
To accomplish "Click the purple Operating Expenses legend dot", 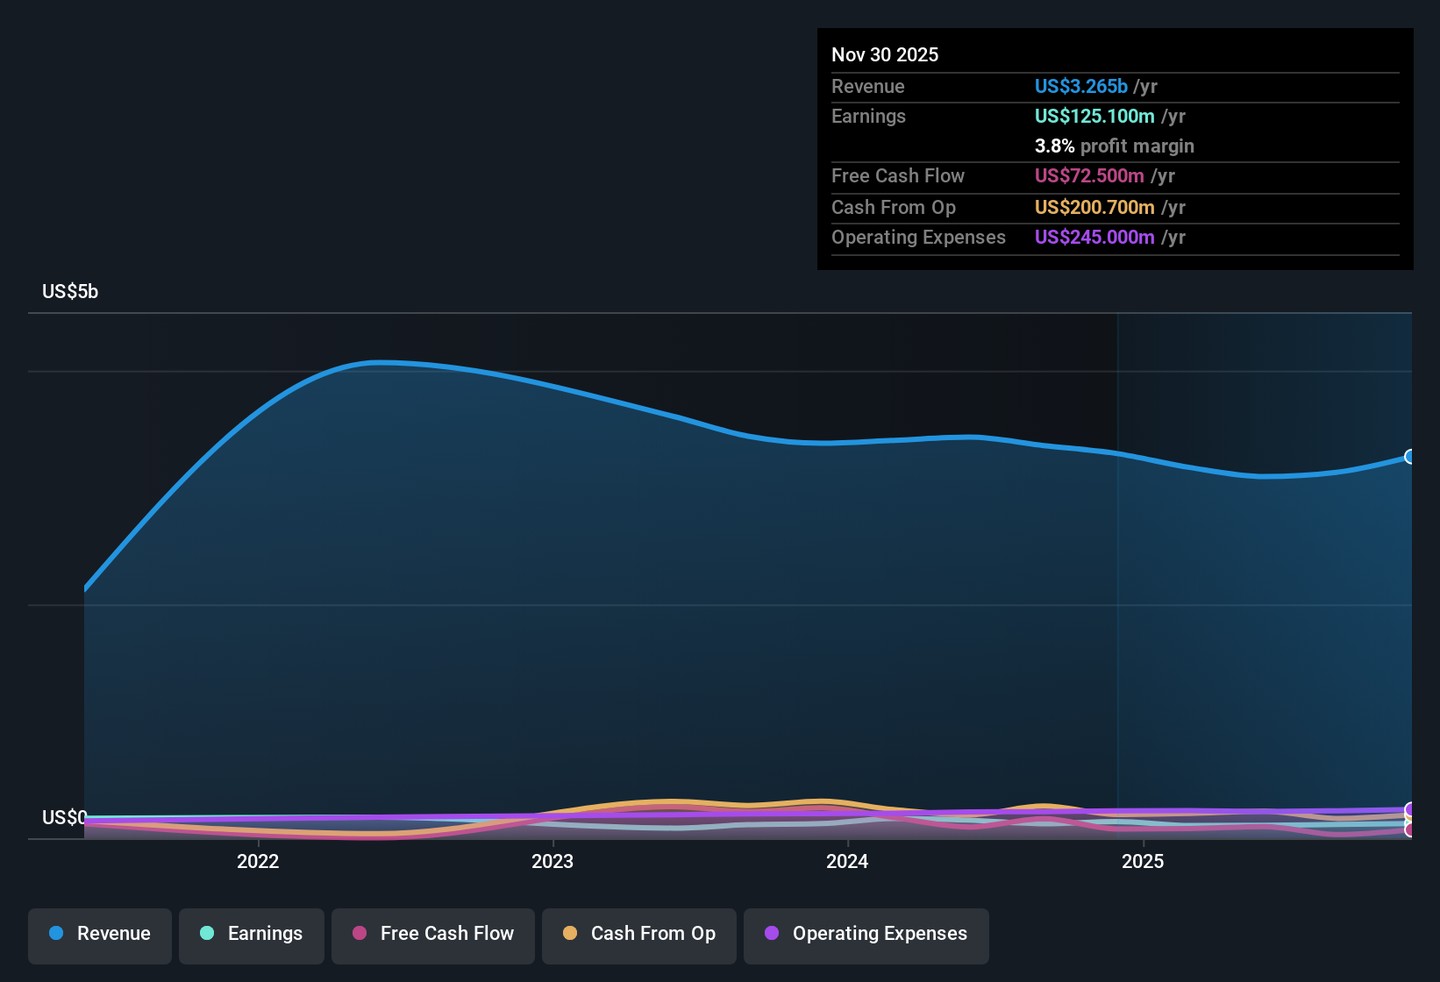I will coord(772,933).
